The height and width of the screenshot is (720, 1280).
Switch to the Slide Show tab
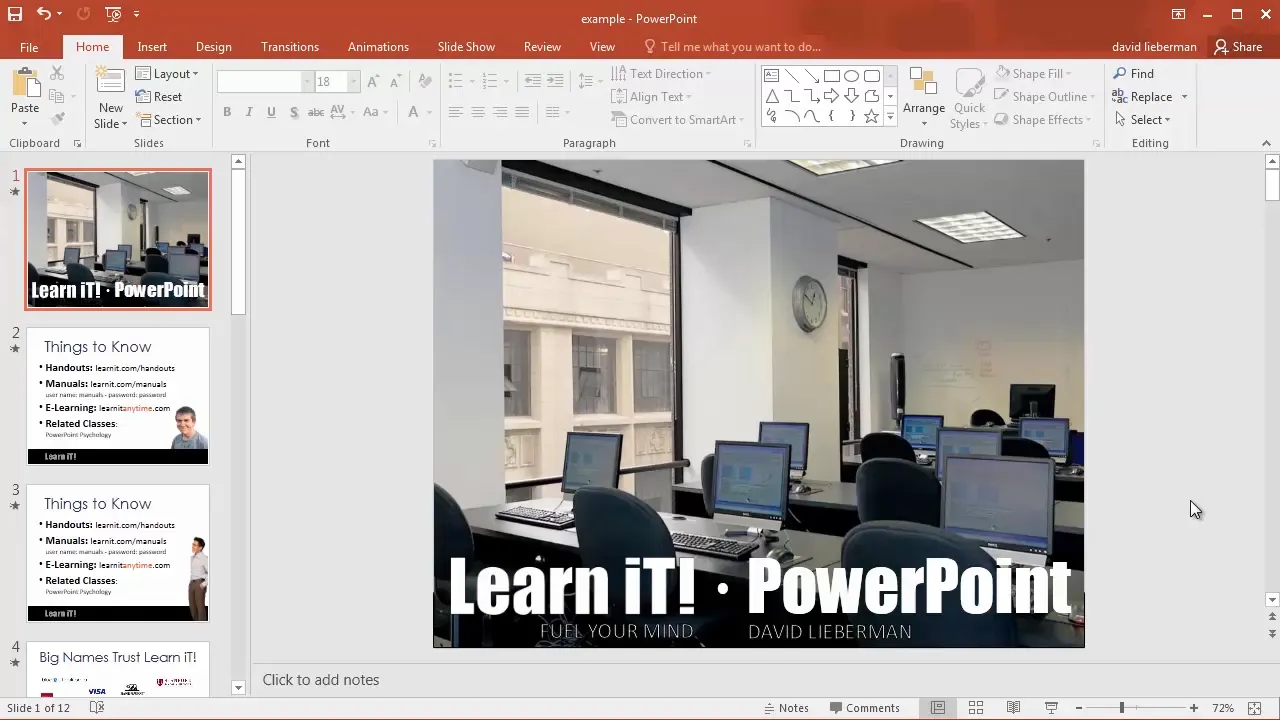pyautogui.click(x=466, y=47)
